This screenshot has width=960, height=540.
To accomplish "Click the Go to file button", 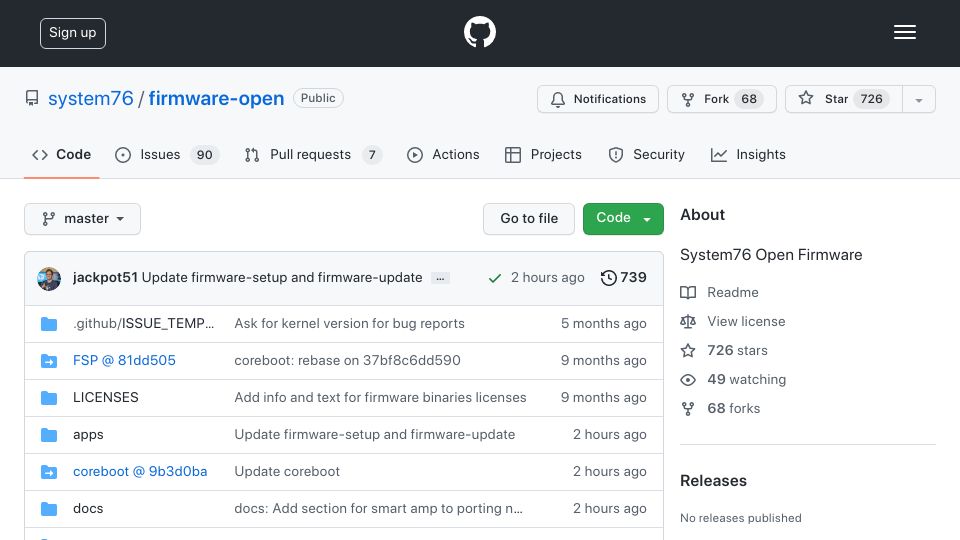I will point(529,219).
